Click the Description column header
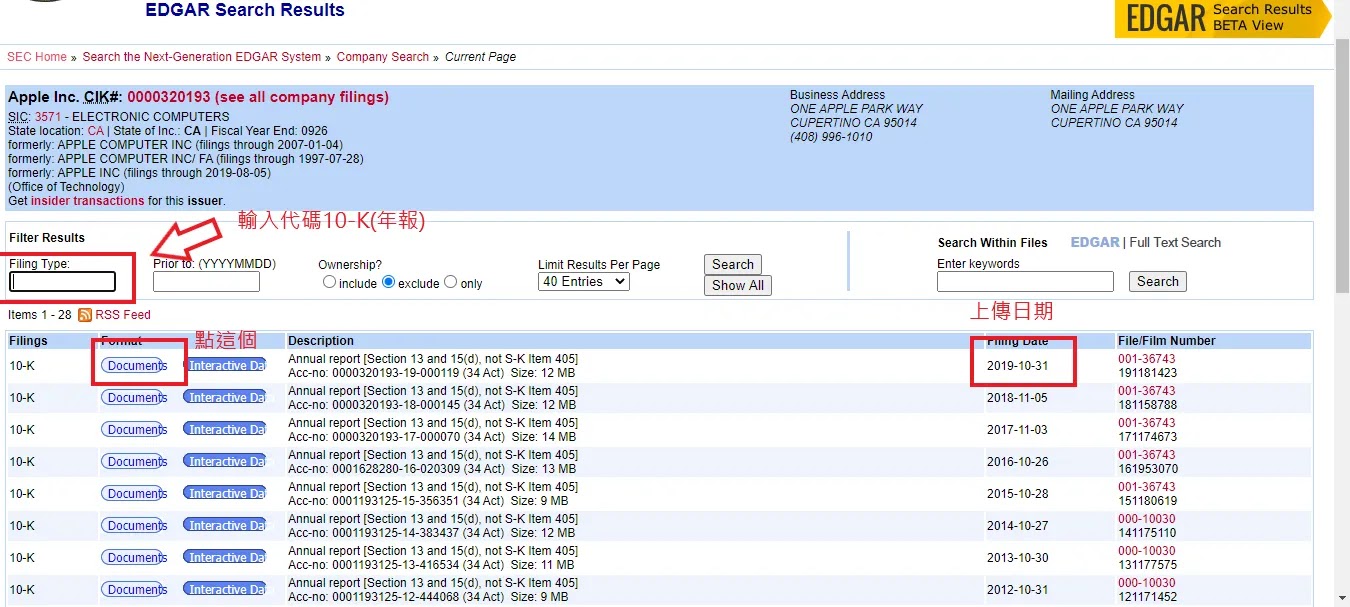This screenshot has width=1350, height=607. point(321,341)
